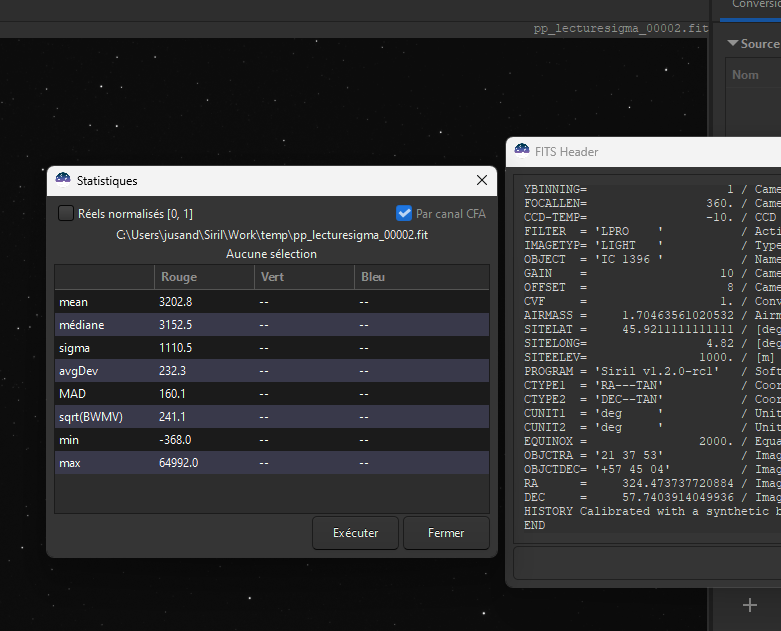781x631 pixels.
Task: Click the SITEELEV = 1000. header line
Action: click(652, 357)
